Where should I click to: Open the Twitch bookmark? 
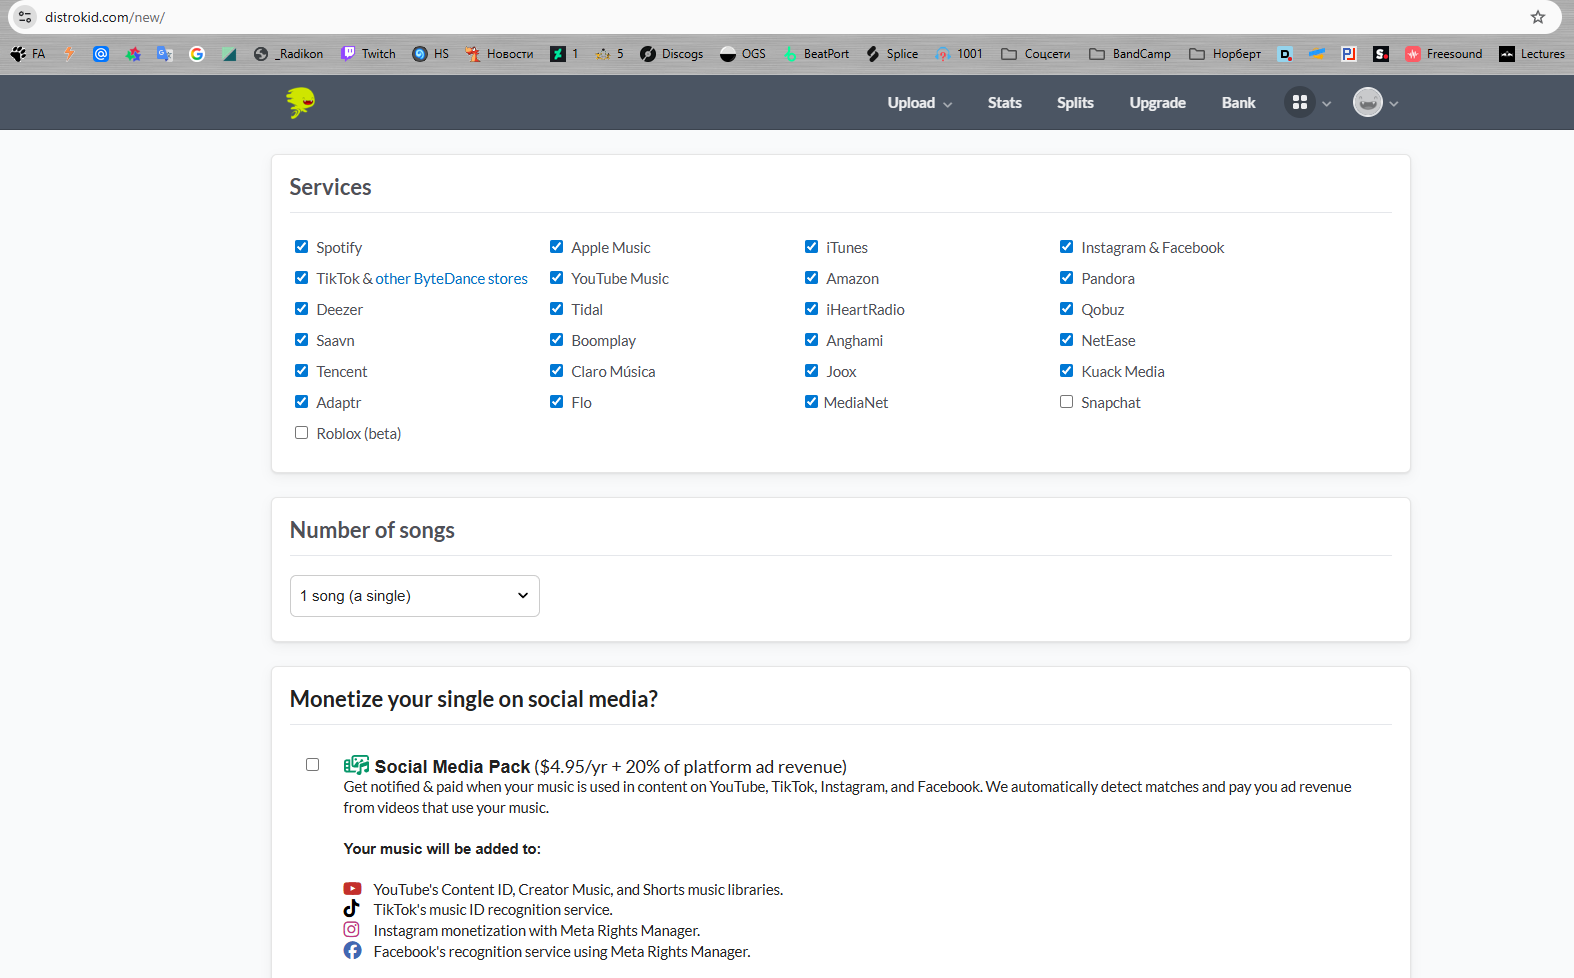368,54
